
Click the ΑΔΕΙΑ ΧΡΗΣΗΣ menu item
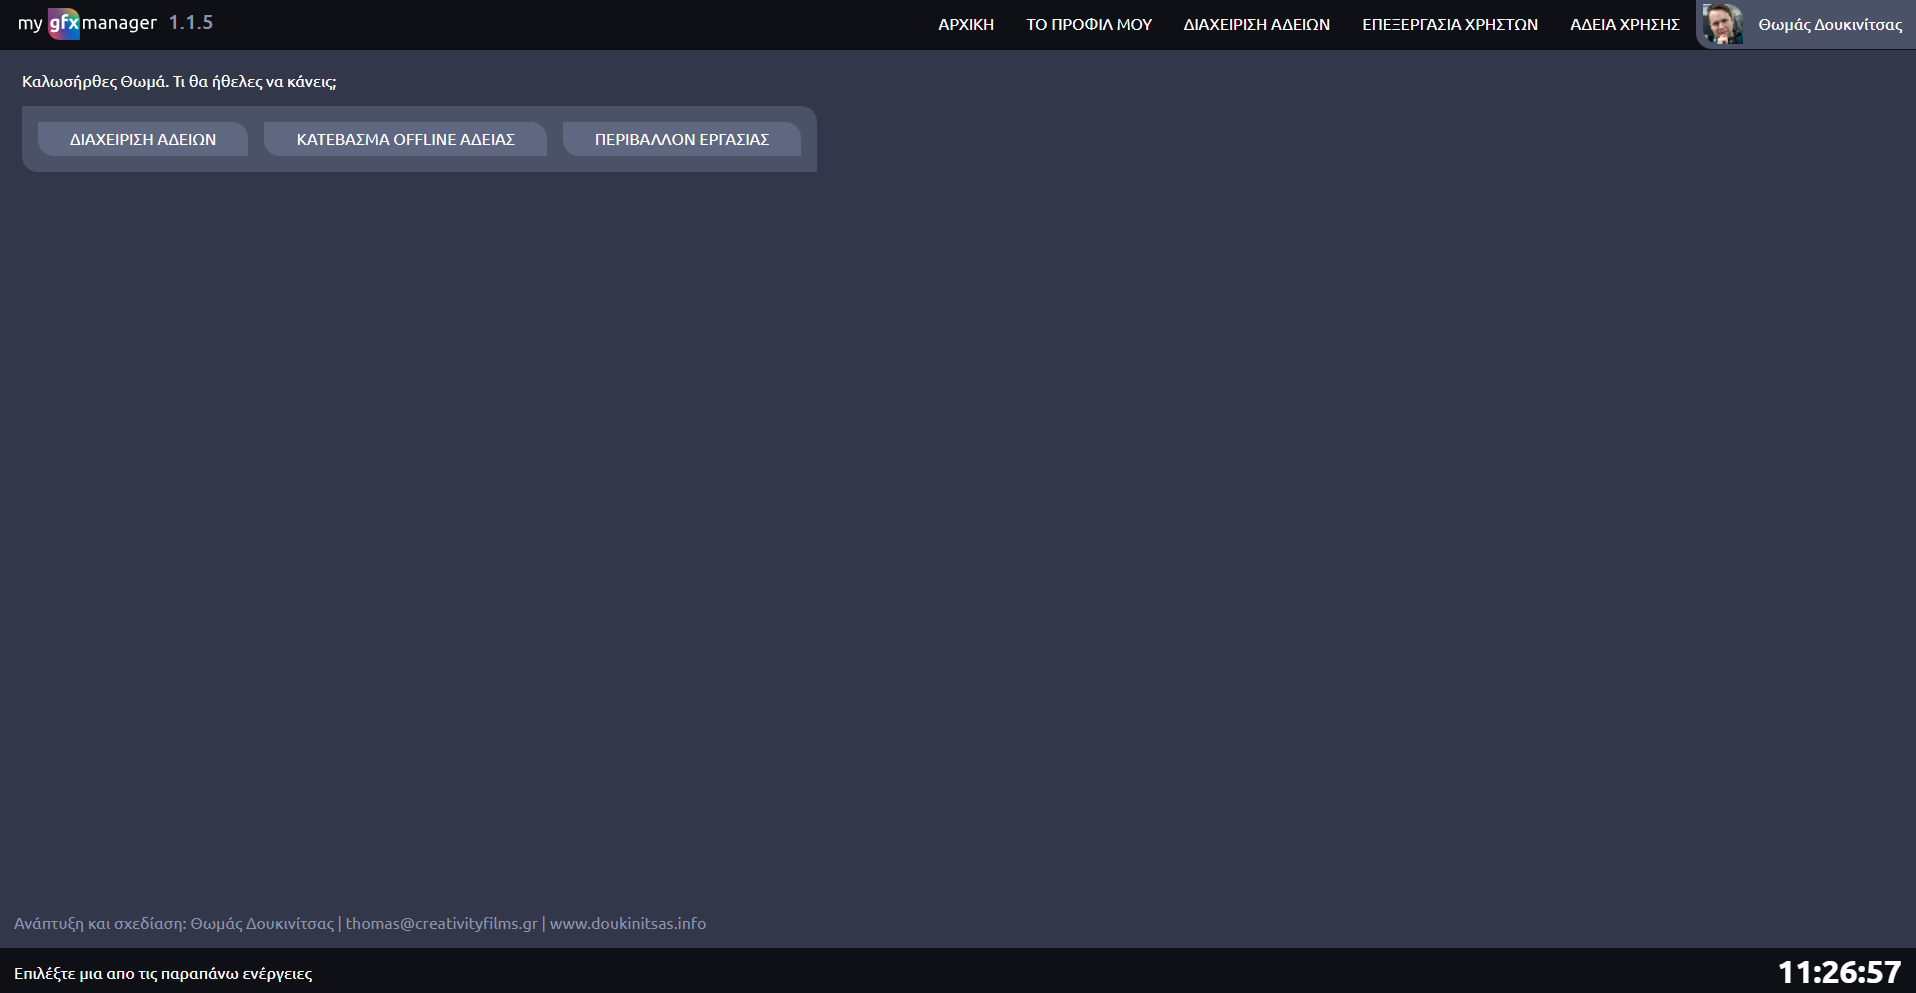[x=1624, y=25]
